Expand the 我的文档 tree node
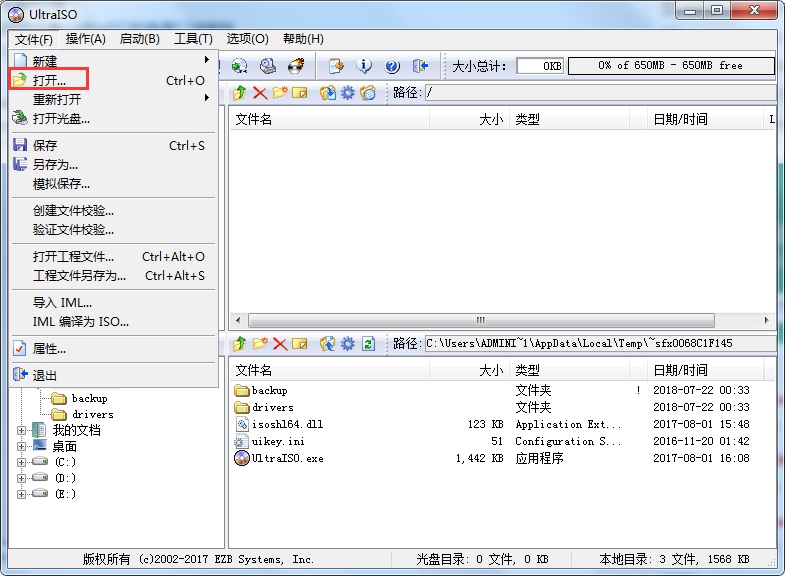The width and height of the screenshot is (785, 576). click(21, 430)
